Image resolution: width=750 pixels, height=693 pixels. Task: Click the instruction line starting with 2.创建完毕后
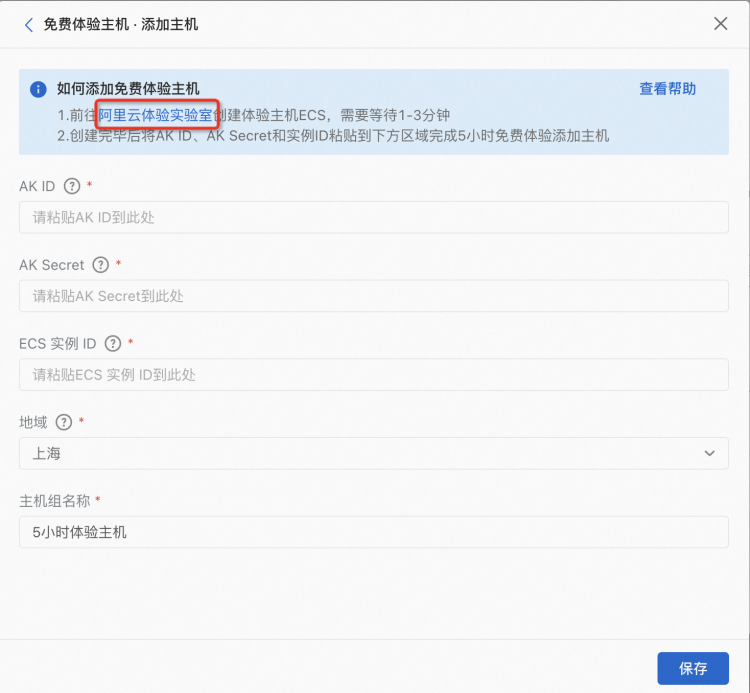(333, 136)
